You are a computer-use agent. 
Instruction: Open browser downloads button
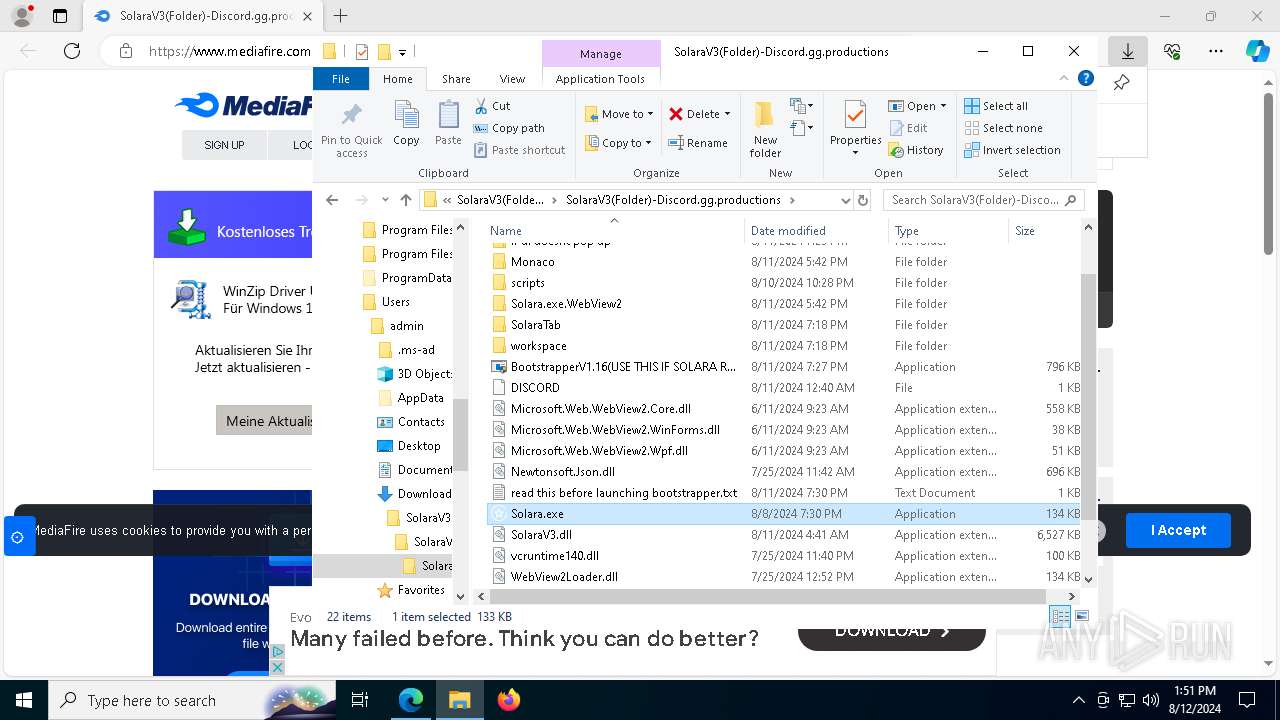pyautogui.click(x=1127, y=51)
